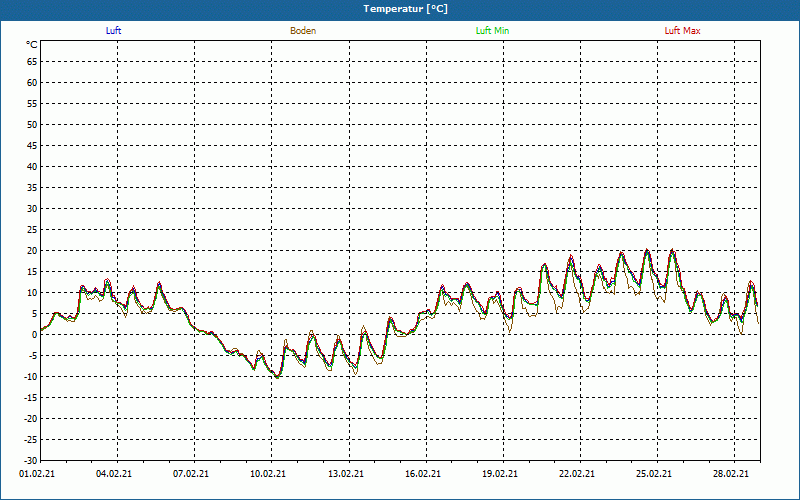Click the 16.02.21 date label
This screenshot has width=800, height=500.
click(423, 473)
